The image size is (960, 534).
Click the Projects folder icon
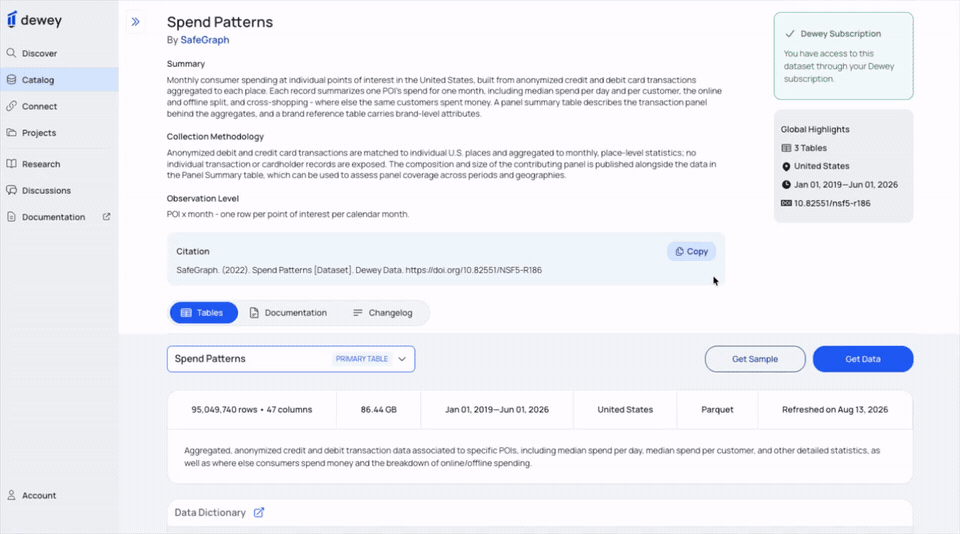[11, 132]
